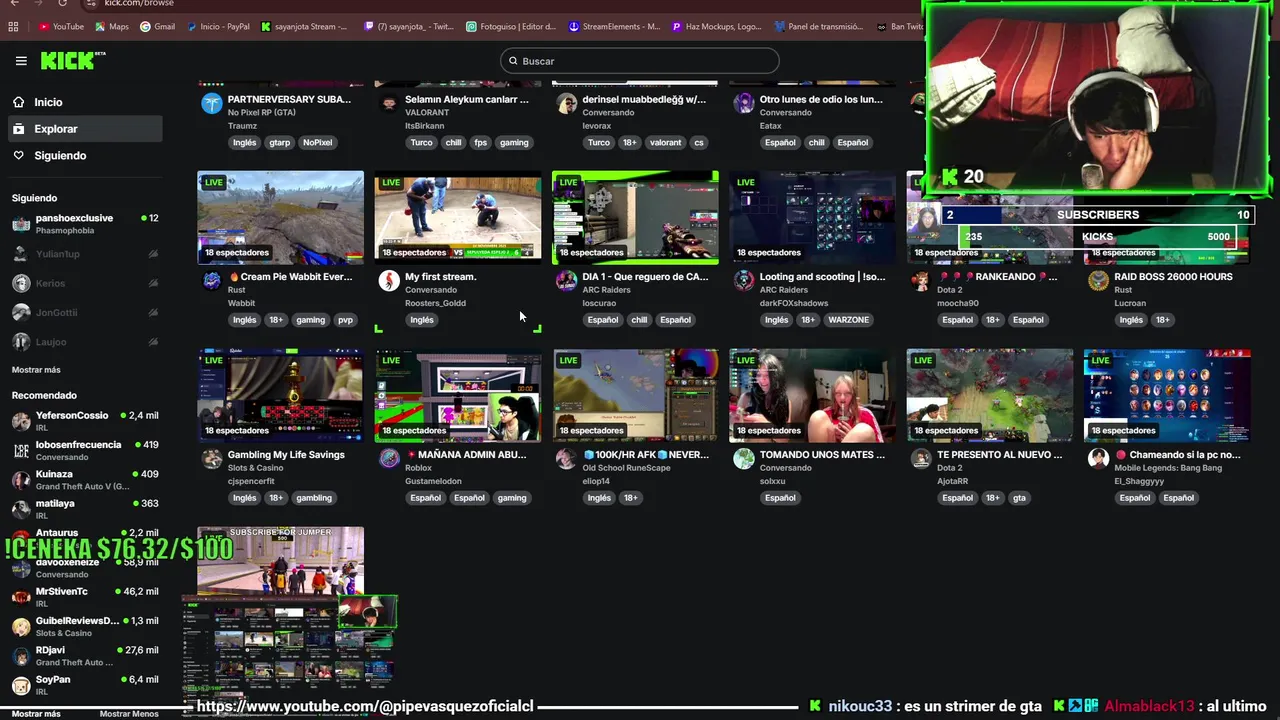Open panshoexclusive followed channel

(x=85, y=224)
